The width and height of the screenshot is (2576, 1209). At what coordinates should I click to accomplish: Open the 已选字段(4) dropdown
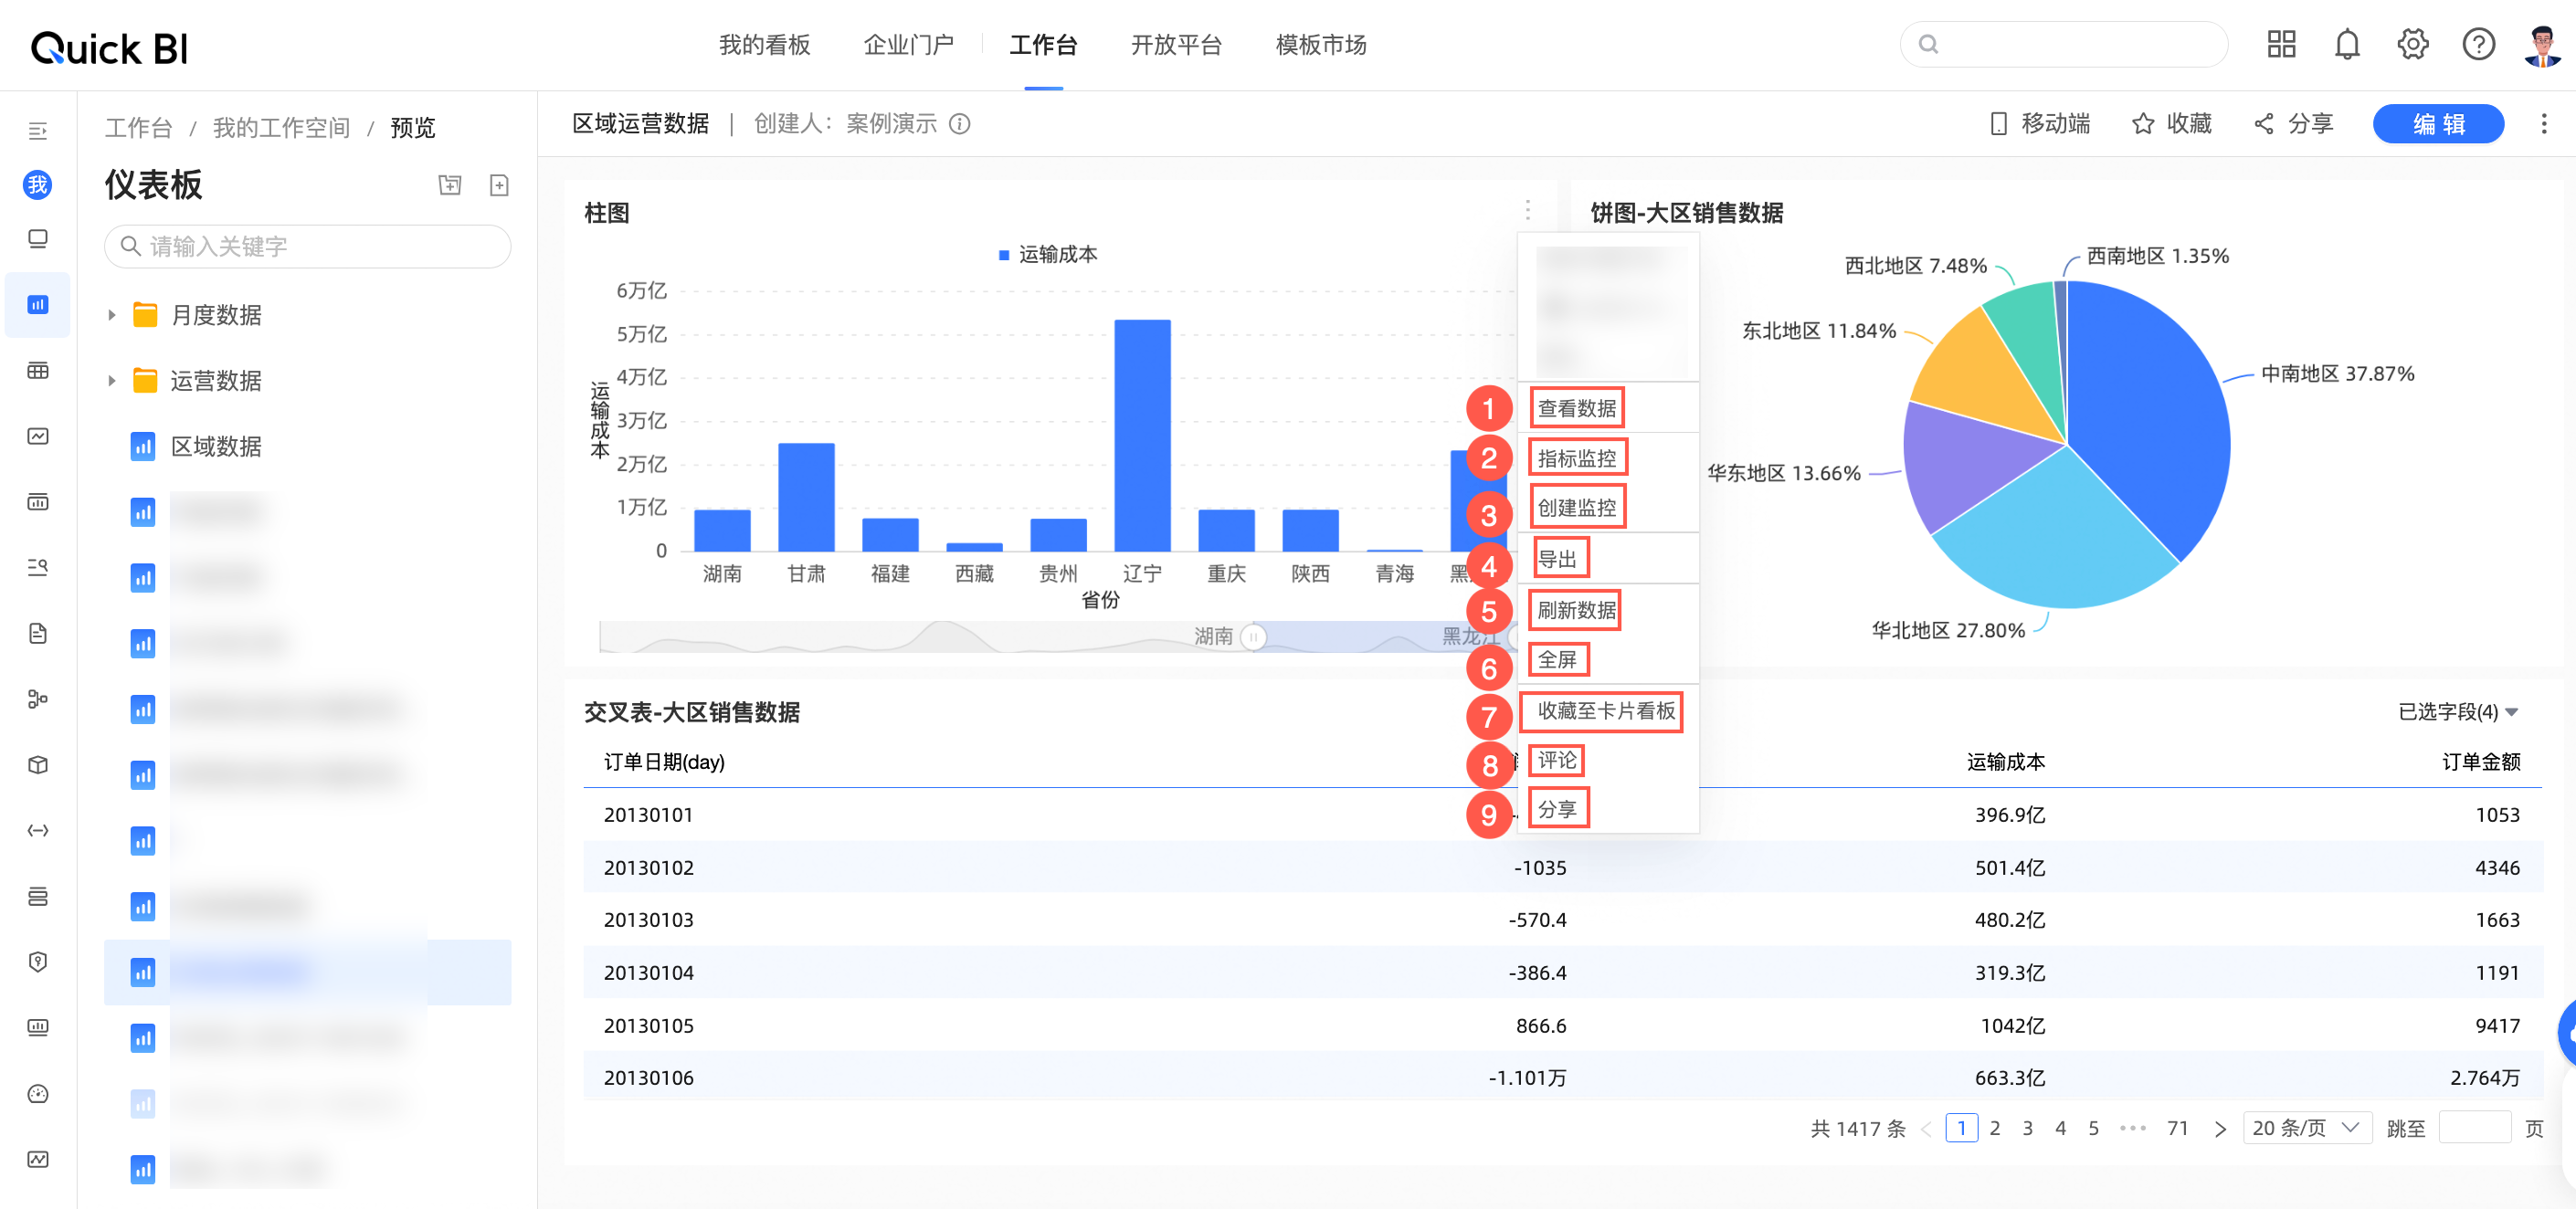point(2456,712)
